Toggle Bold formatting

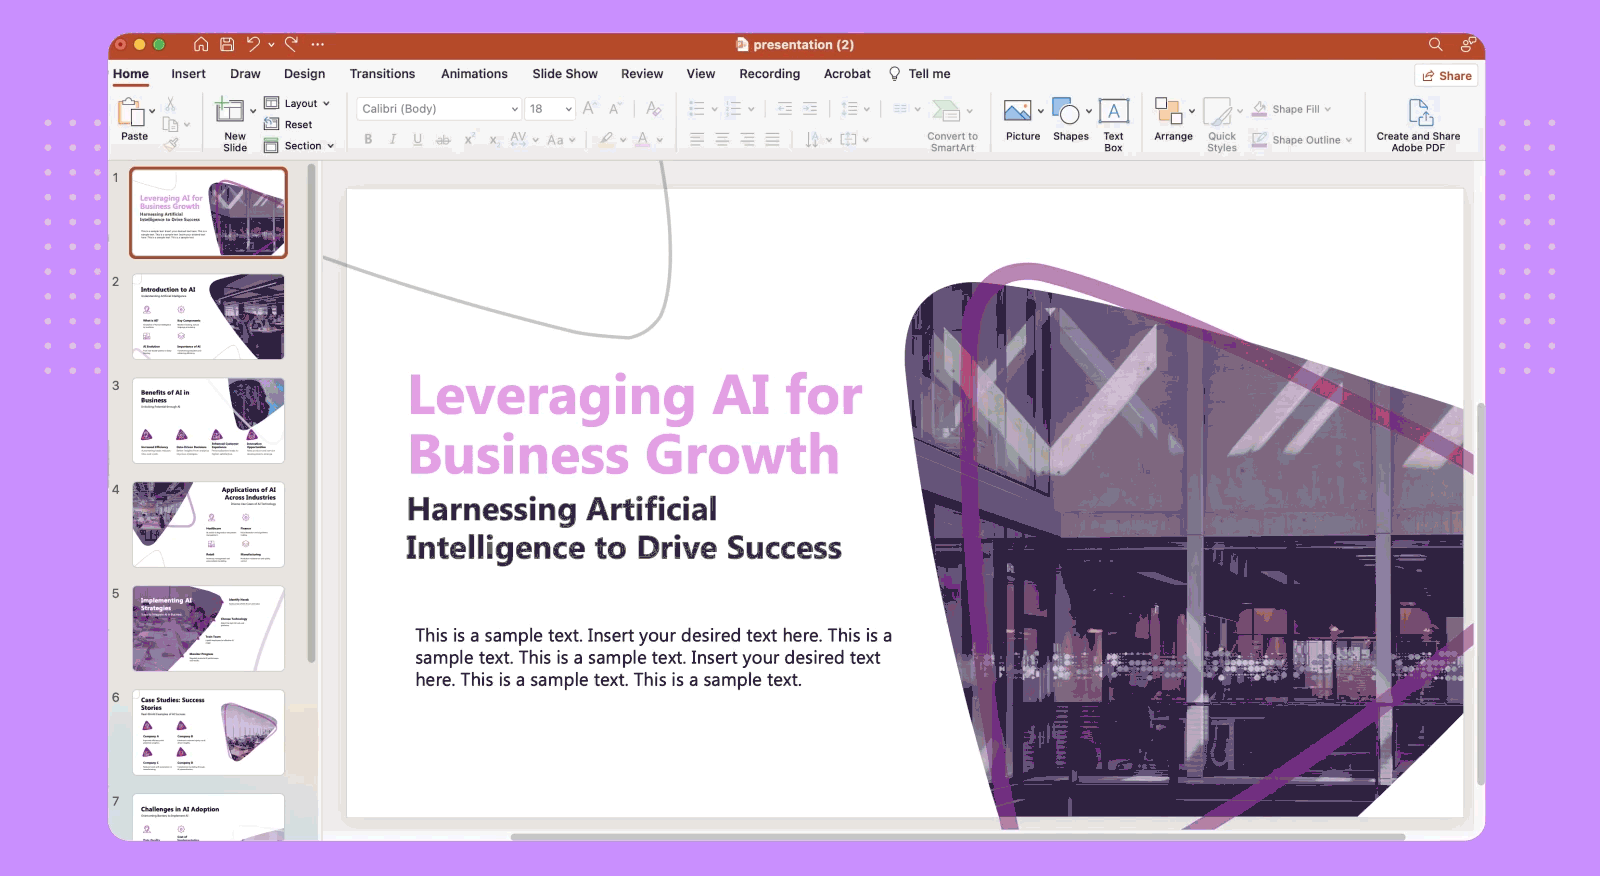pyautogui.click(x=368, y=139)
